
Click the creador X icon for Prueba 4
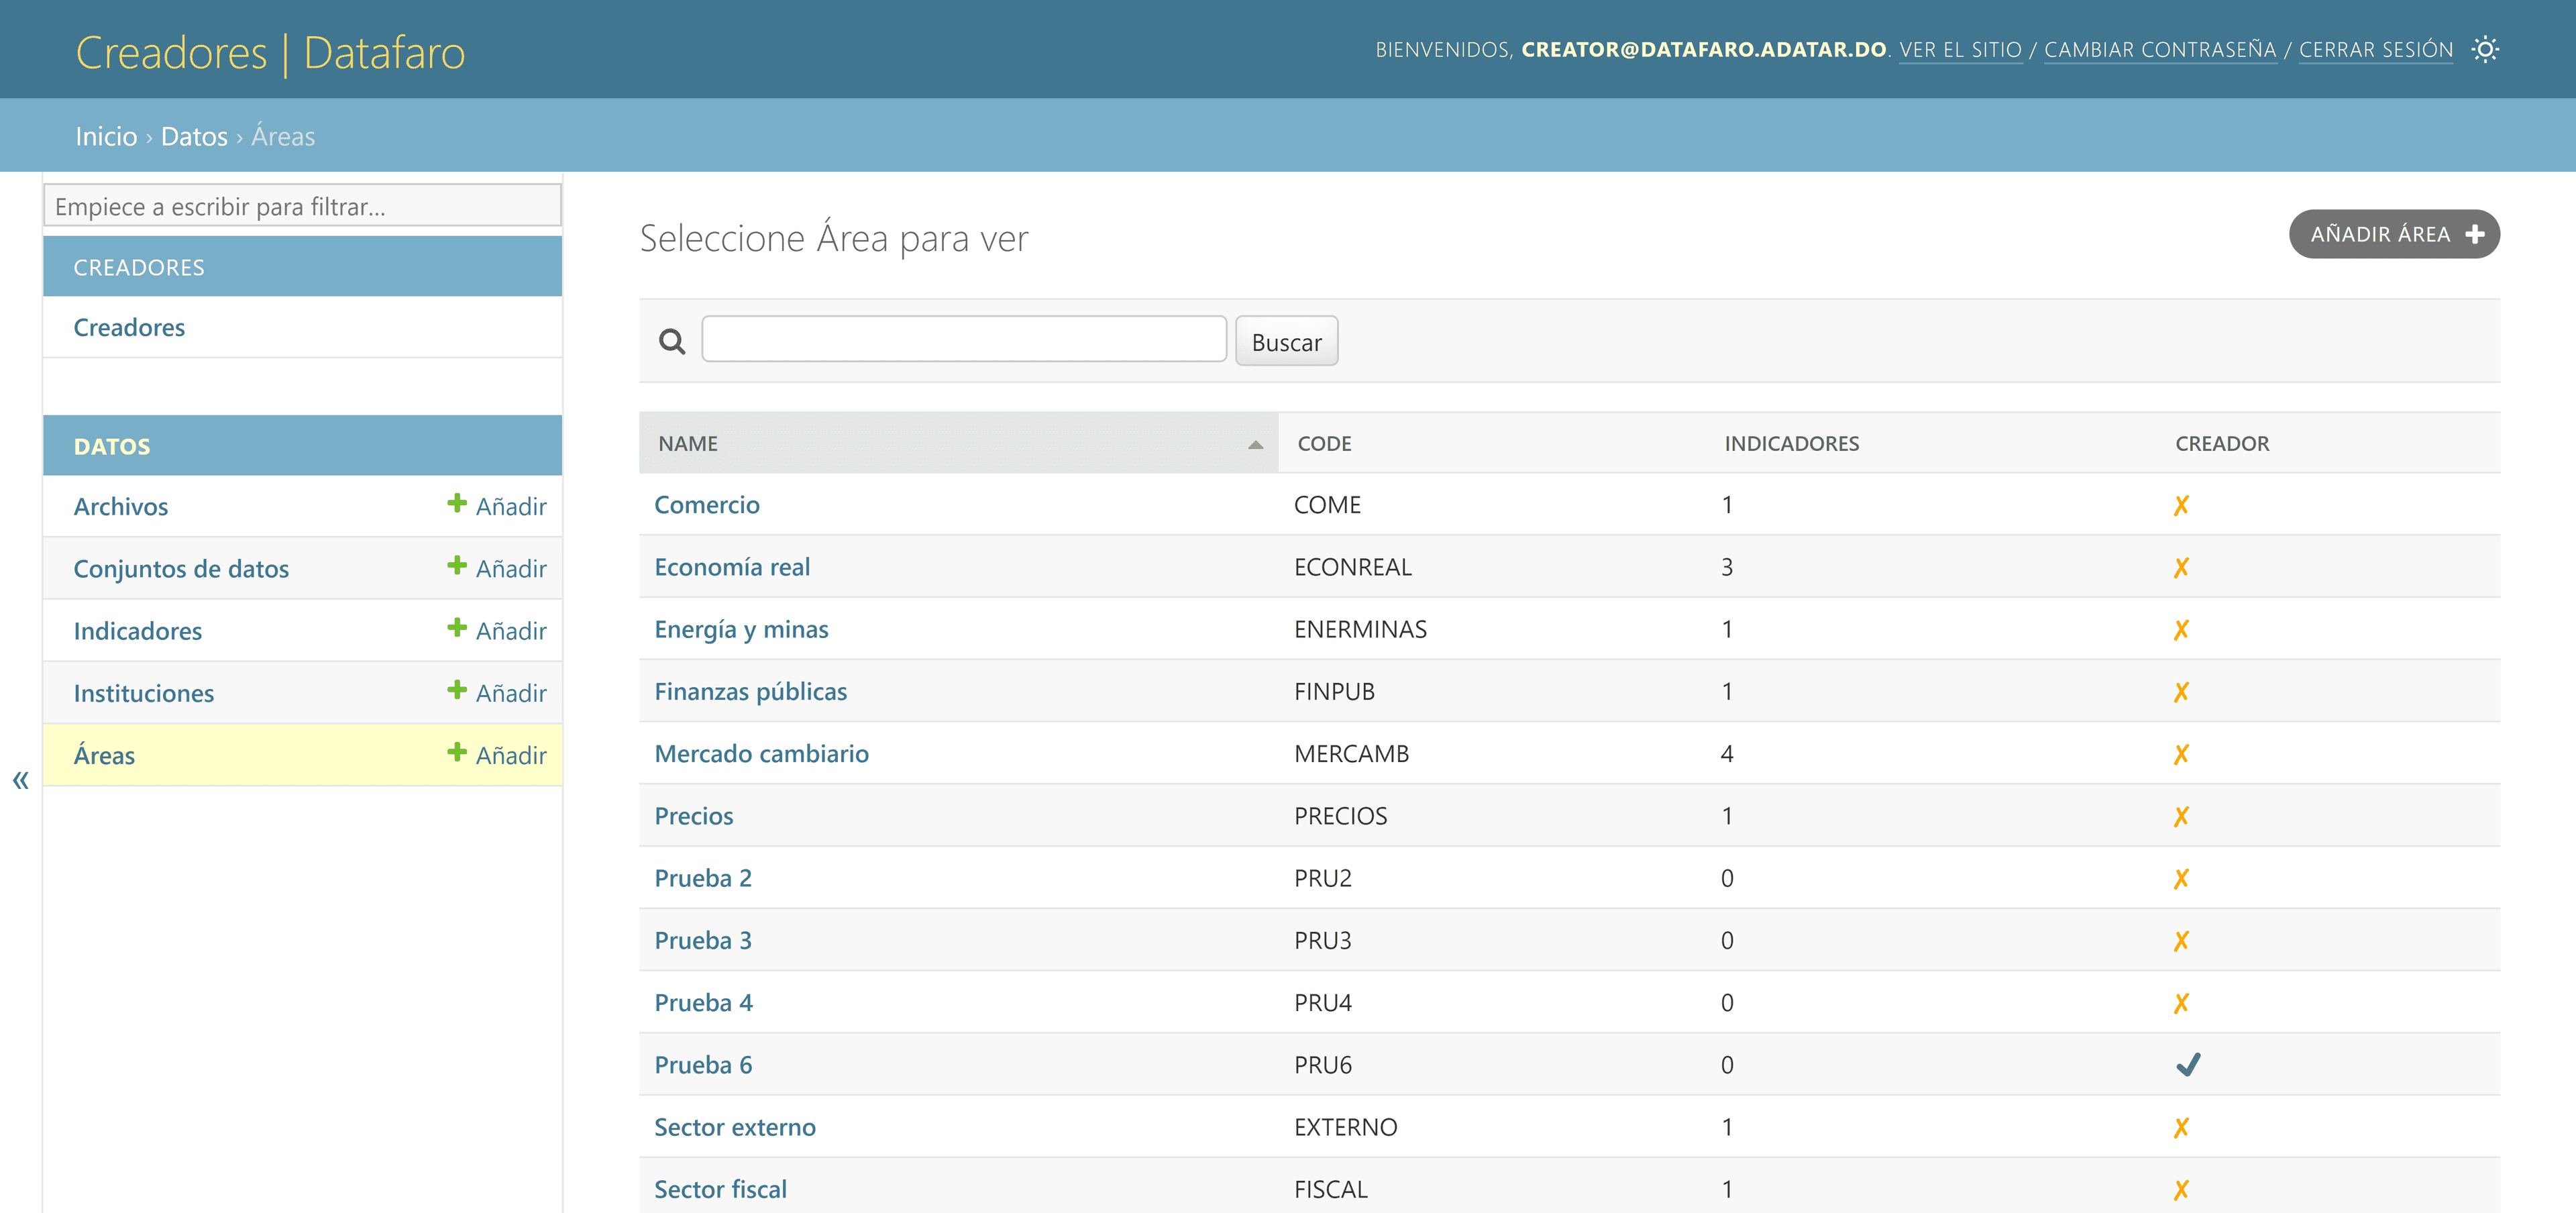[x=2181, y=1003]
